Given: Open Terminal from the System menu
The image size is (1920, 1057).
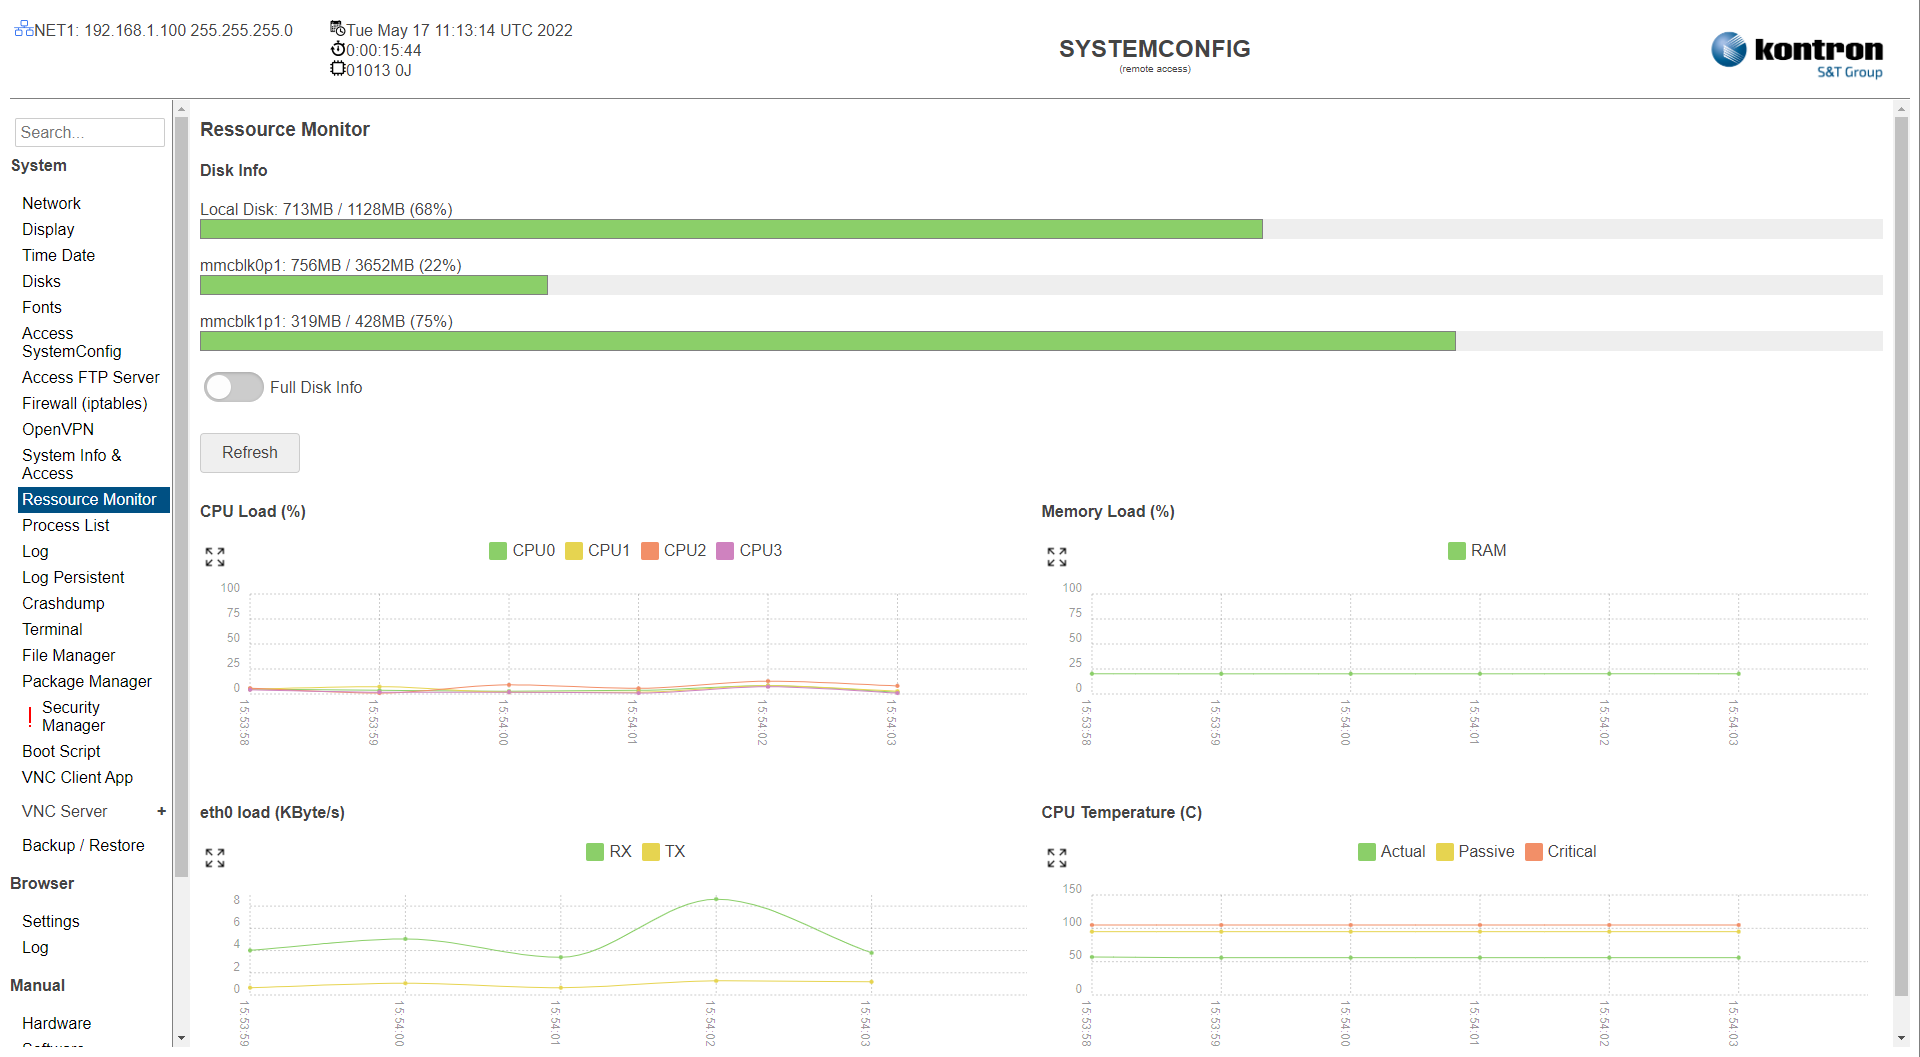Looking at the screenshot, I should (52, 629).
